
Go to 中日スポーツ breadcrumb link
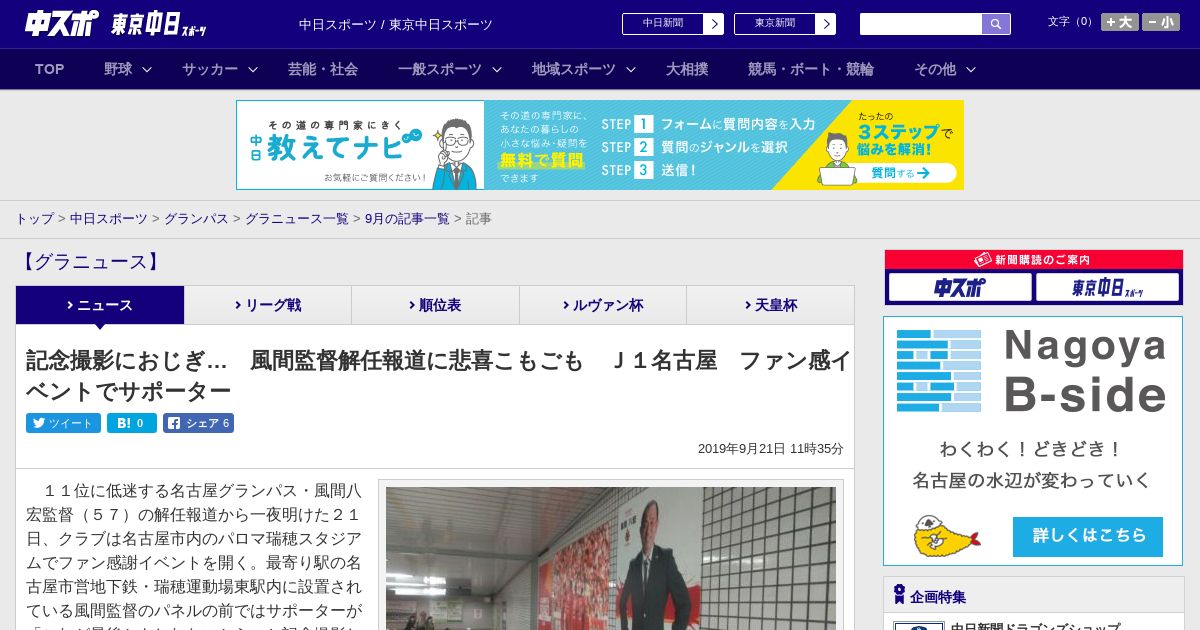point(109,218)
